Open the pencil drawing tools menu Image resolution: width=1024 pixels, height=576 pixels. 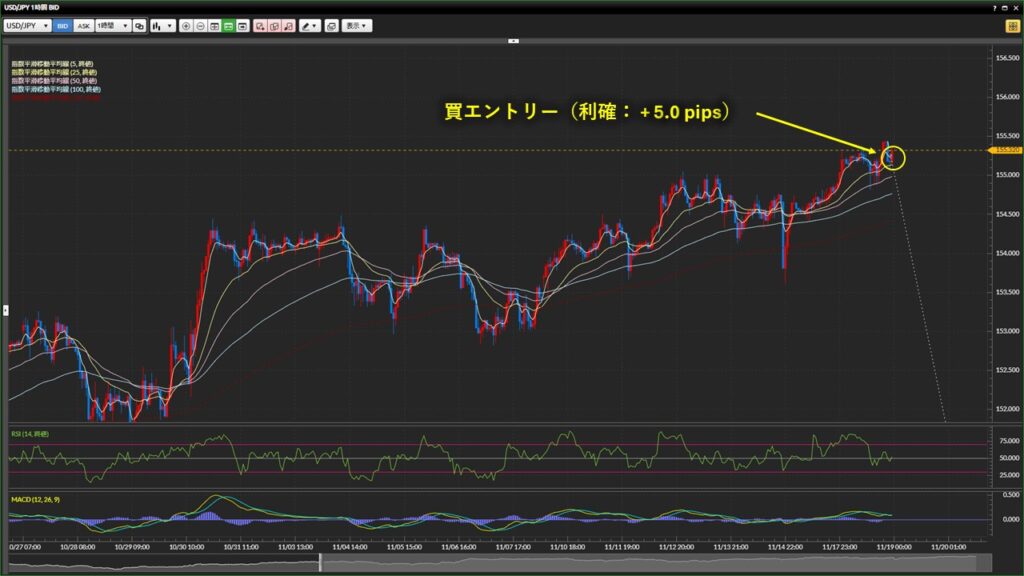pos(309,25)
